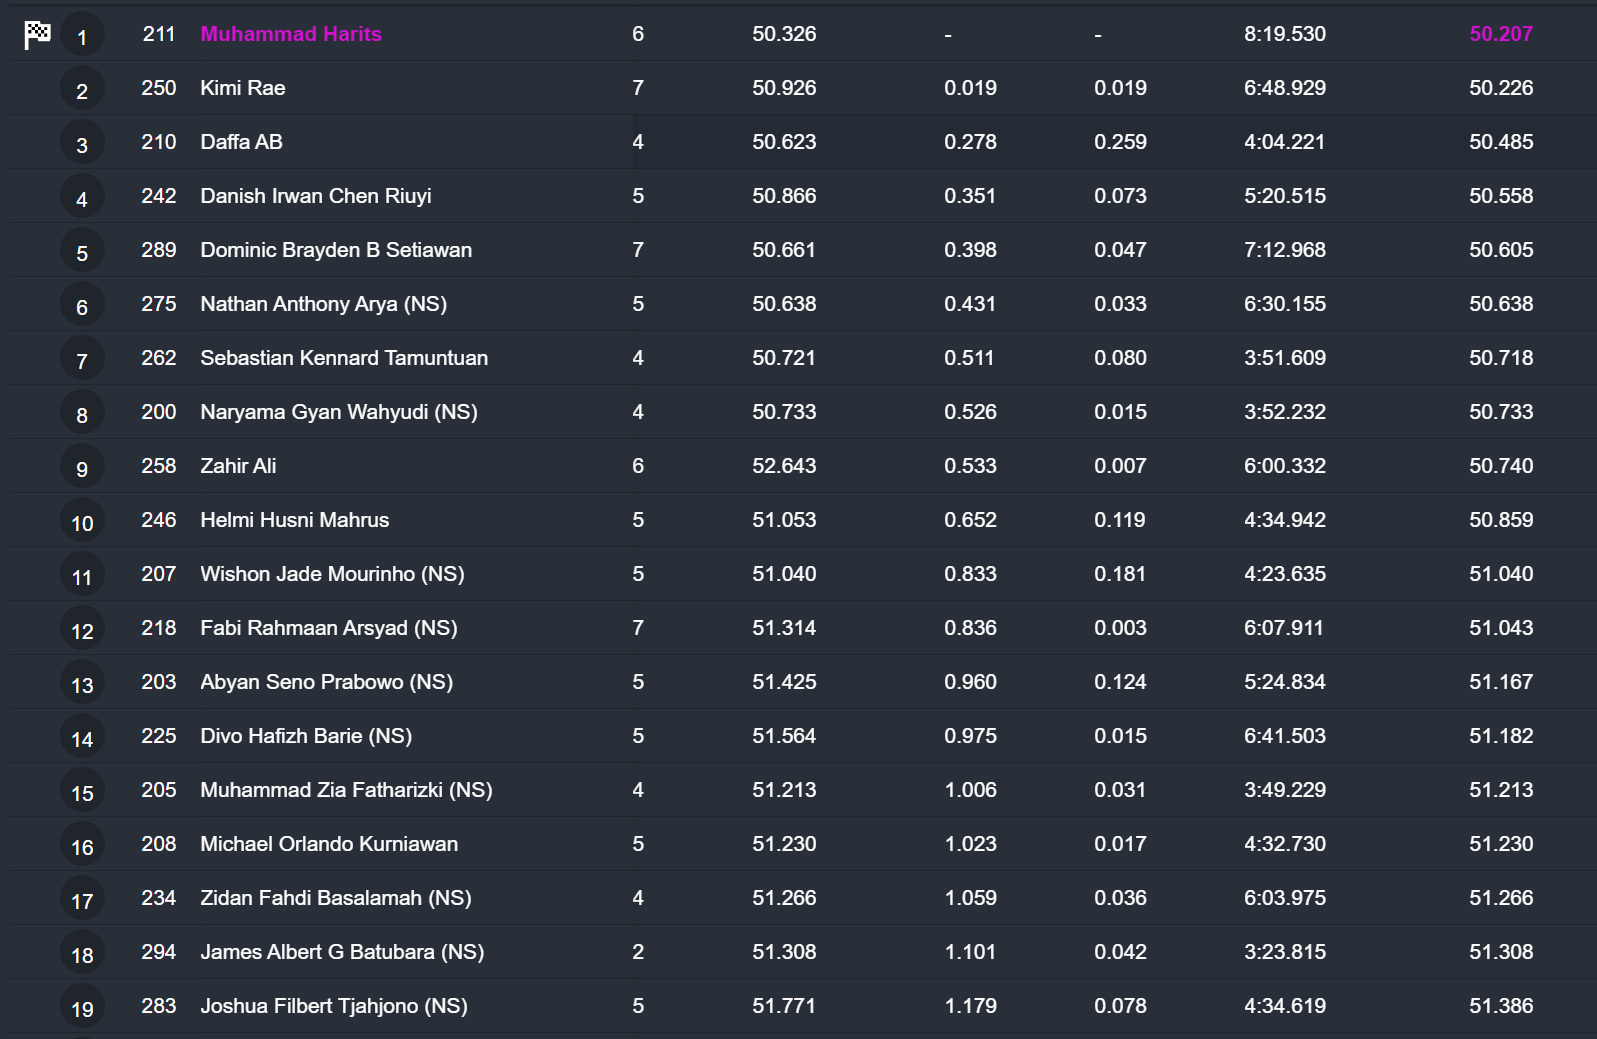
Task: Select the position 14 circle badge
Action: [82, 739]
